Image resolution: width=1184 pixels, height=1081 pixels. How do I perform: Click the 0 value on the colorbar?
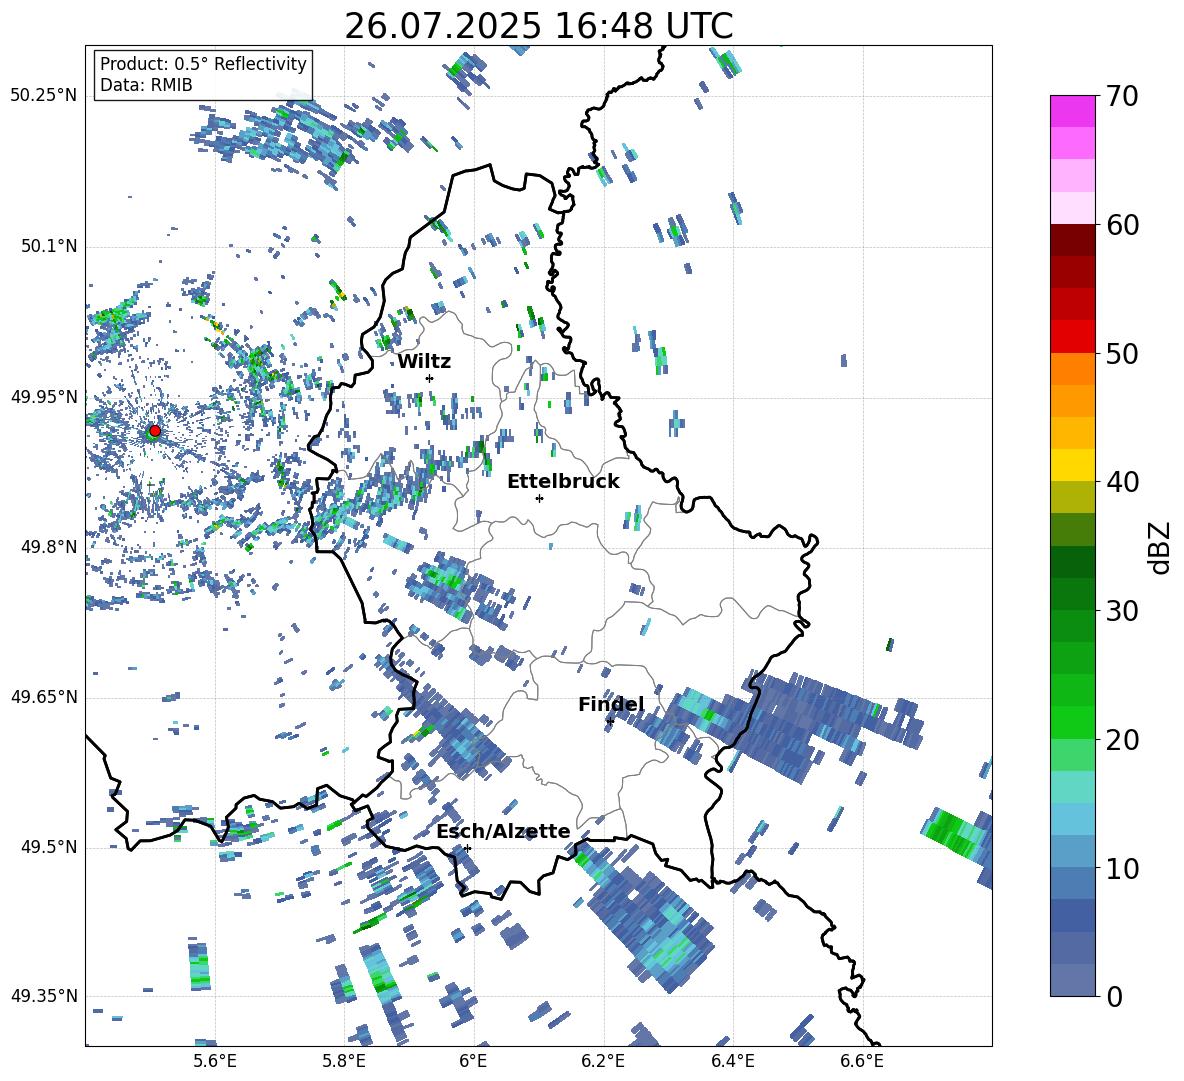1114,996
